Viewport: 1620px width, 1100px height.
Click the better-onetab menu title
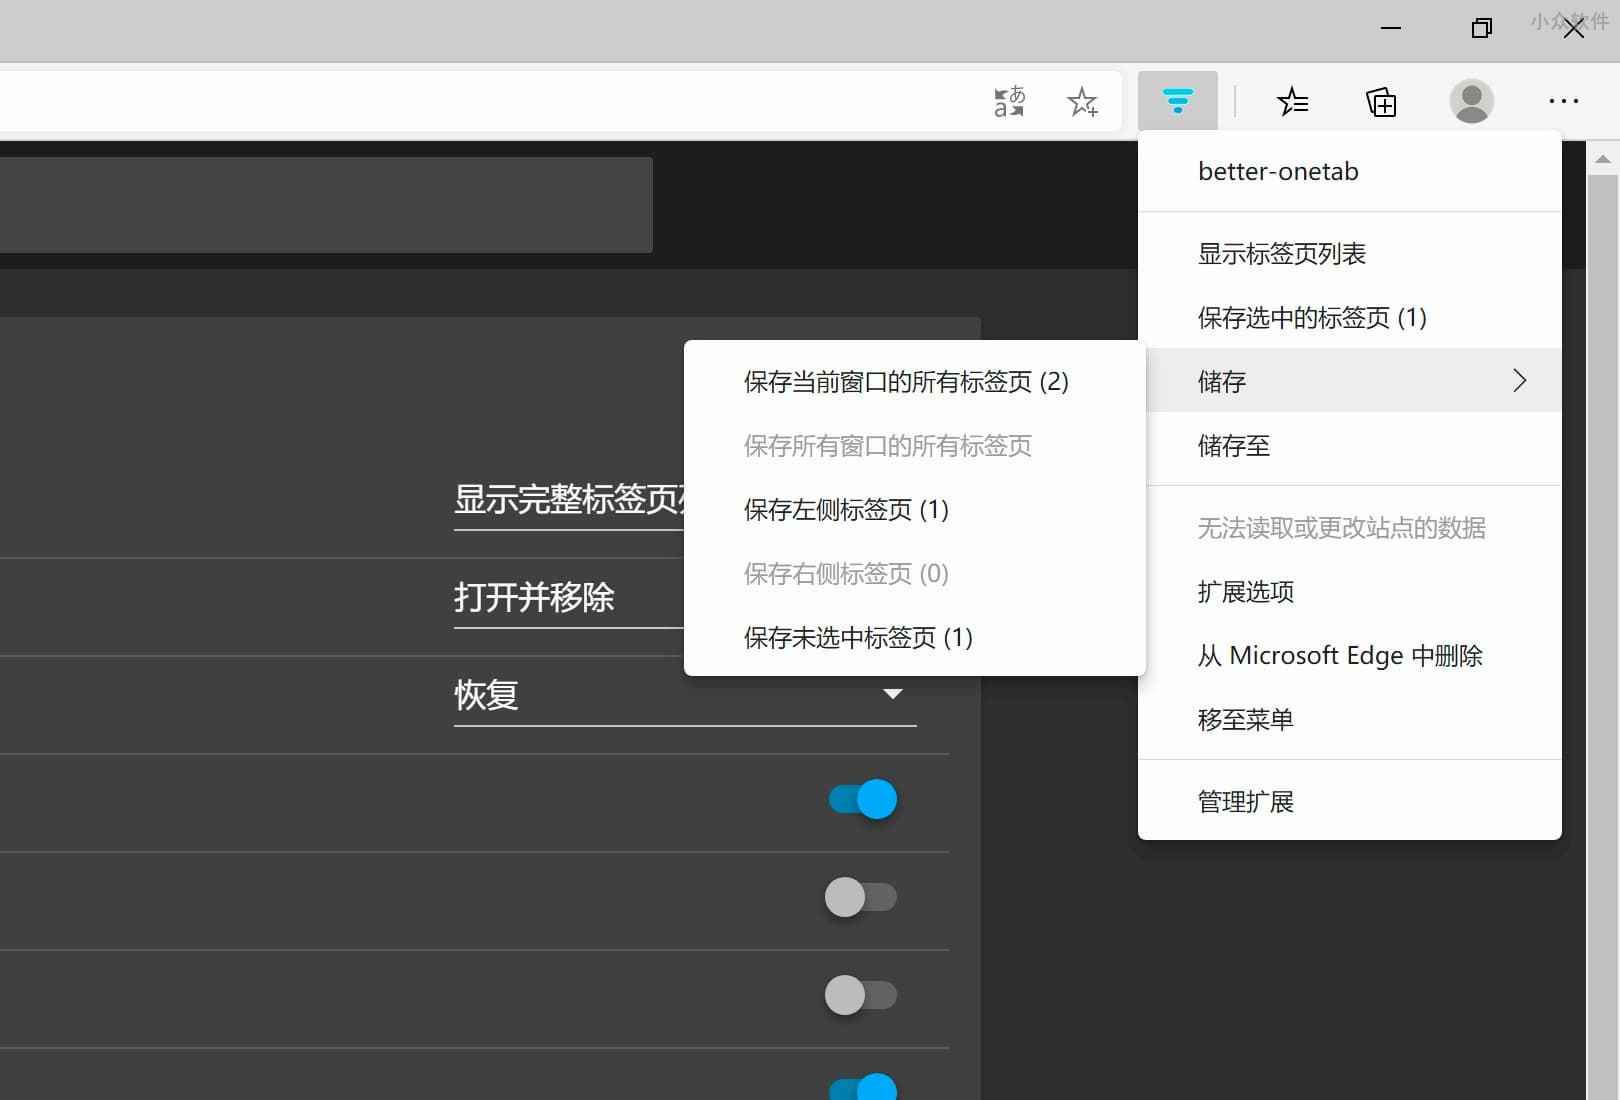click(1278, 172)
